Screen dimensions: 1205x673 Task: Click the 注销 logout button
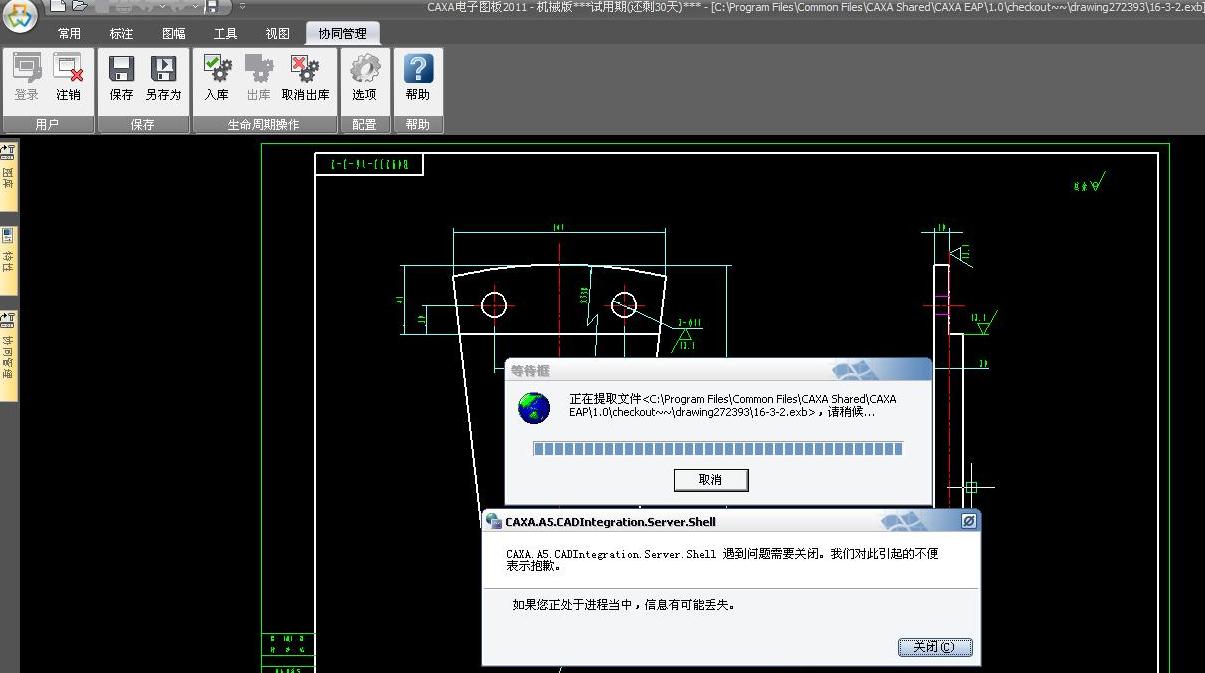pos(69,78)
